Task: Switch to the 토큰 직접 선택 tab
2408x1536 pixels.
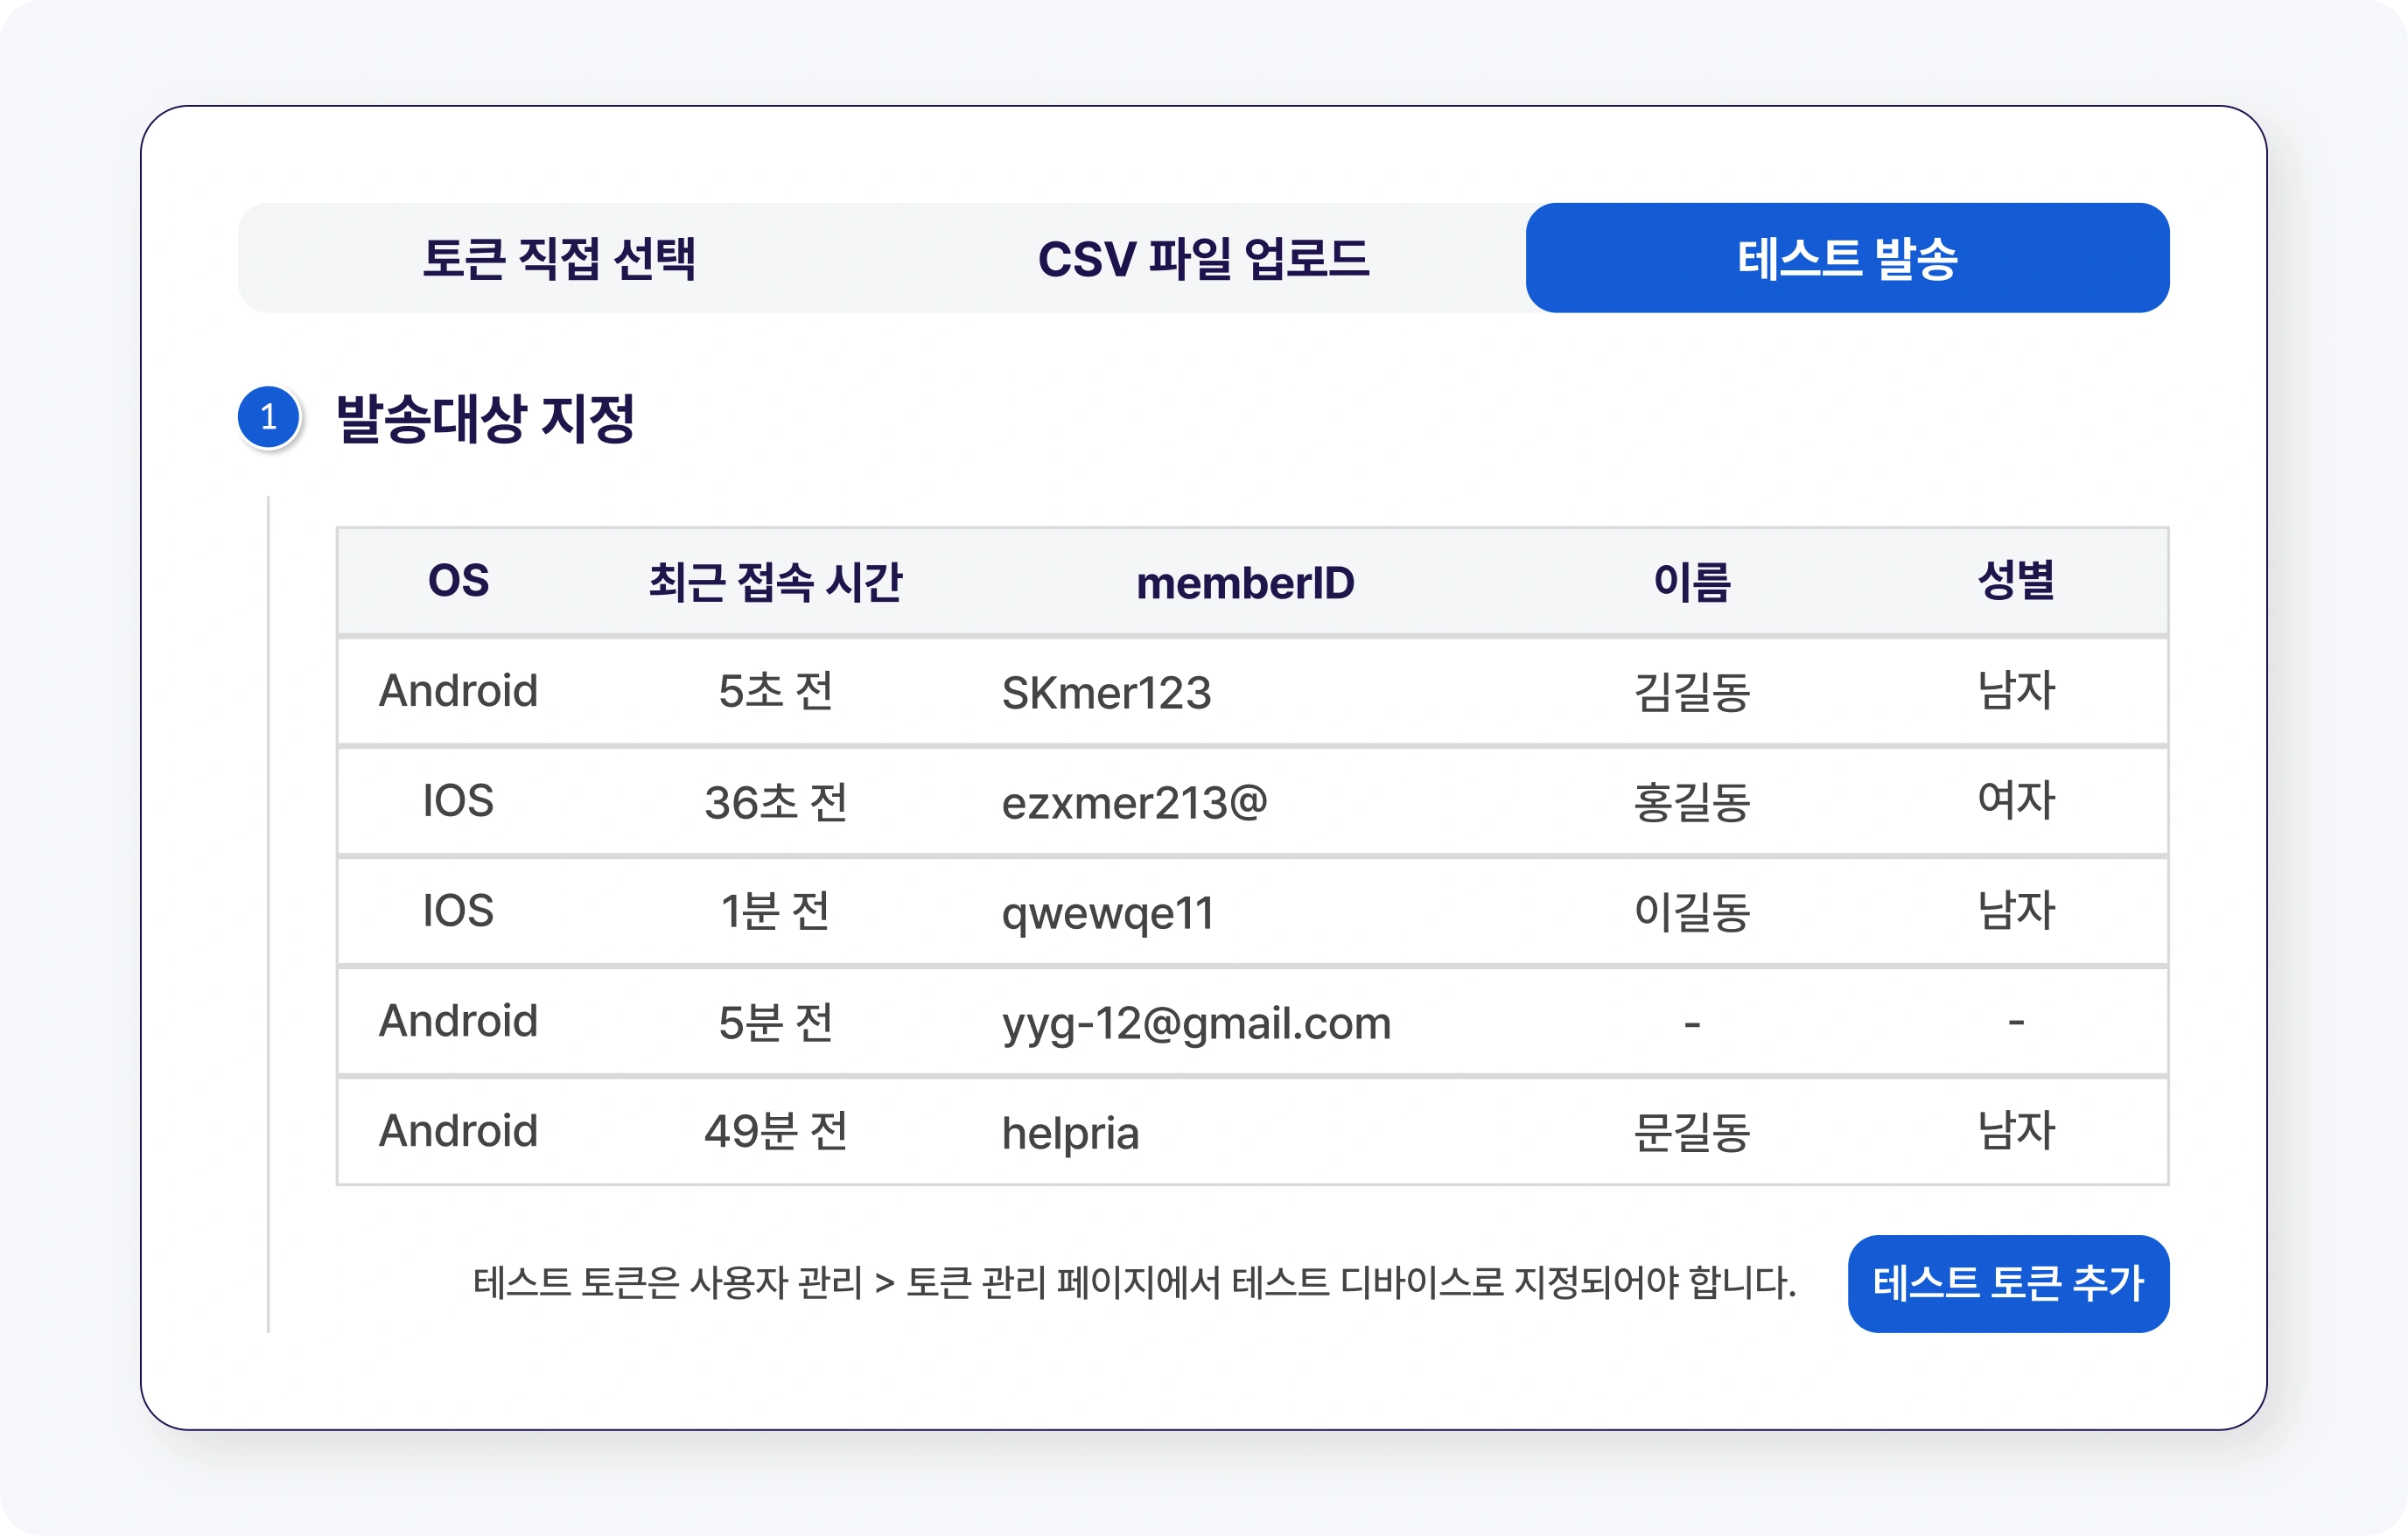Action: tap(559, 258)
